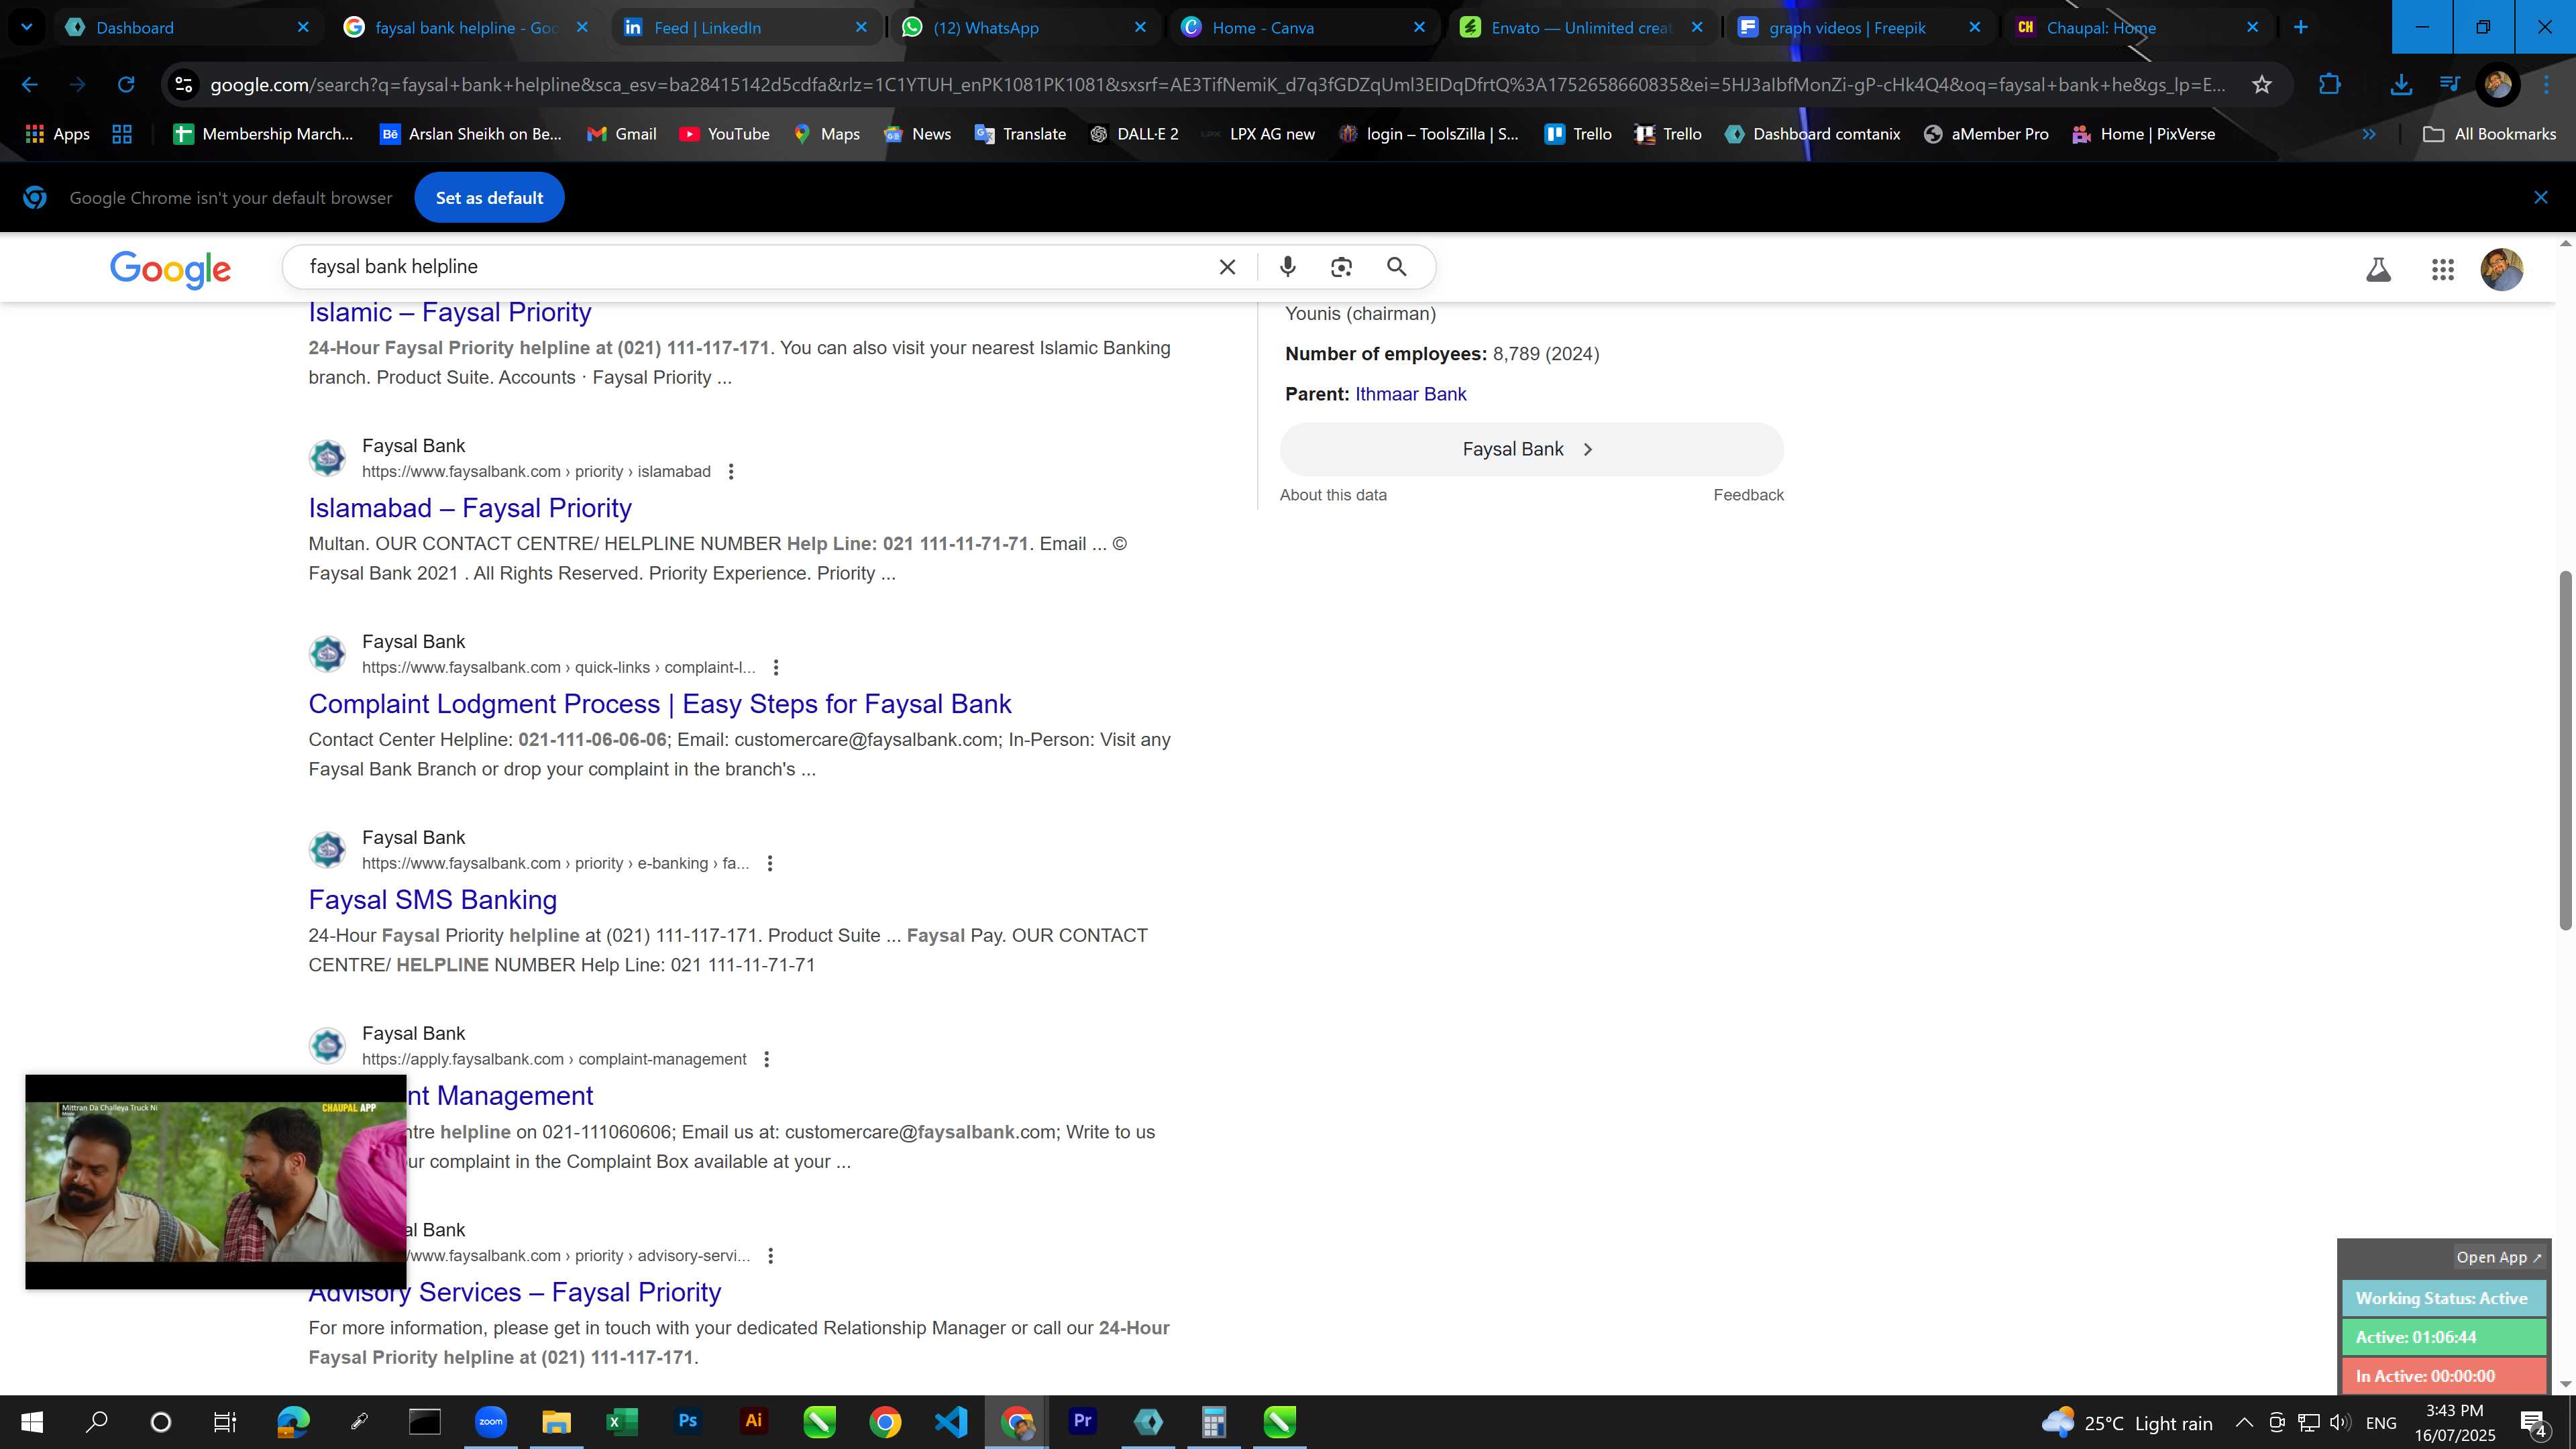Viewport: 2576px width, 1449px height.
Task: Open Chrome profile avatar in toolbar
Action: tap(2497, 85)
